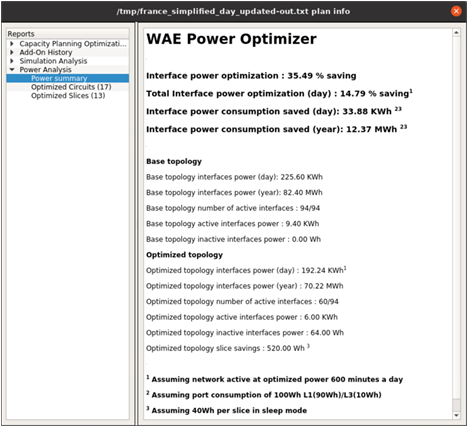Click Interface power consumption saved (year) line
The image size is (468, 427).
pos(277,129)
